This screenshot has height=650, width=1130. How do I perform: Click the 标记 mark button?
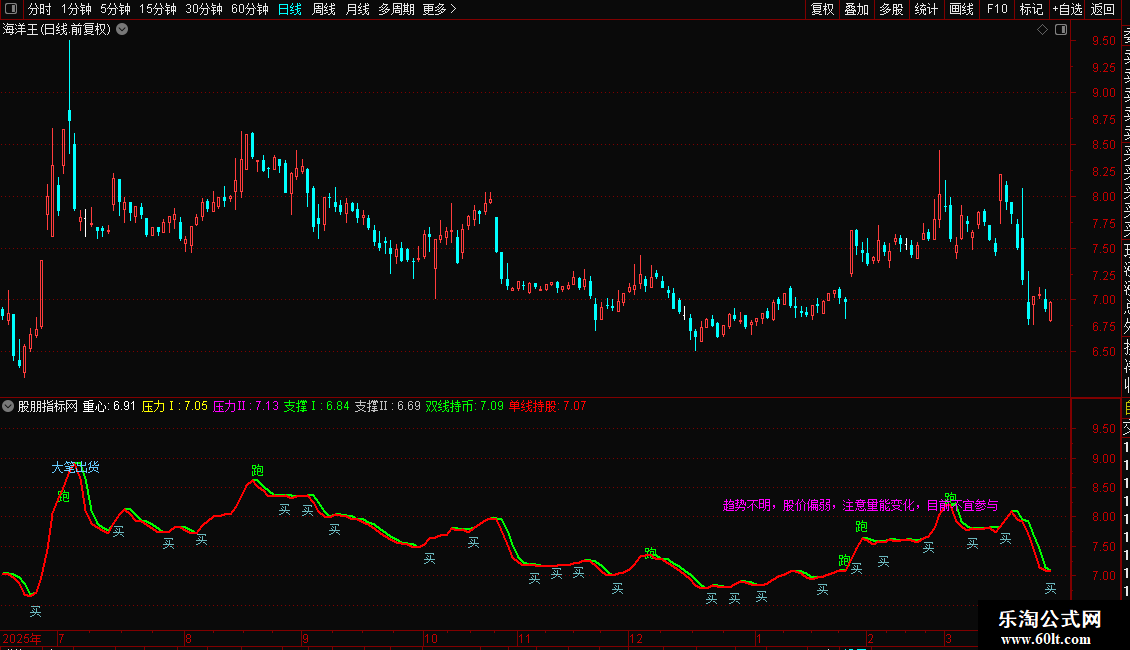tap(1031, 9)
